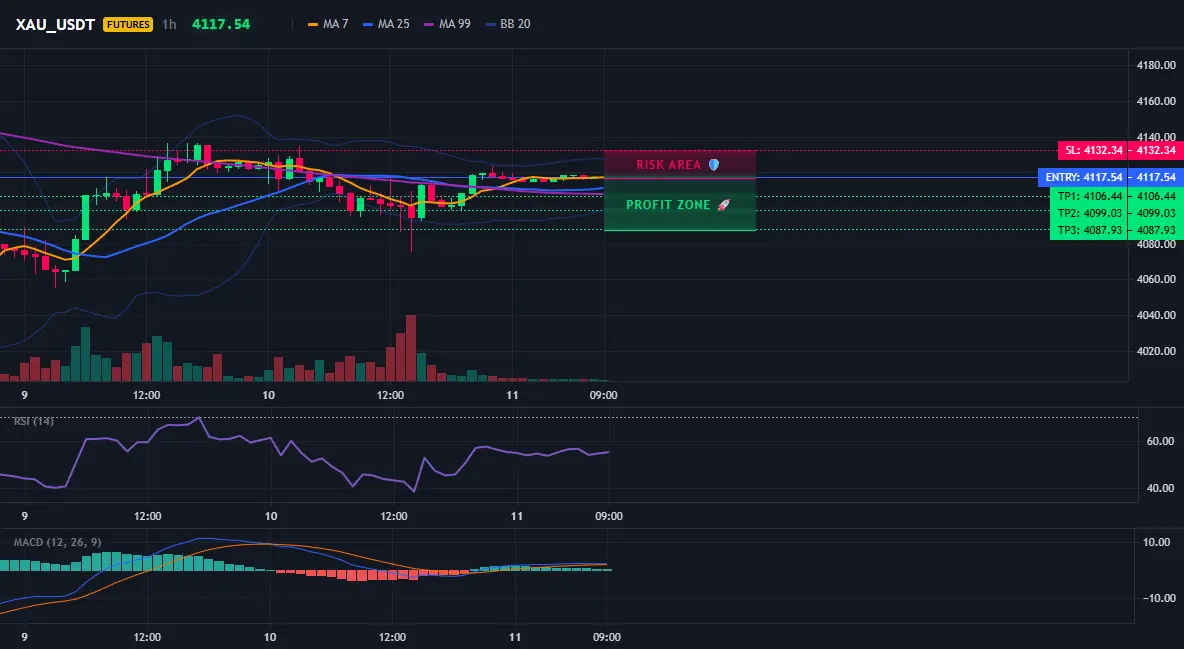Click the blue MA 25 color dash
The width and height of the screenshot is (1184, 649).
click(x=368, y=24)
